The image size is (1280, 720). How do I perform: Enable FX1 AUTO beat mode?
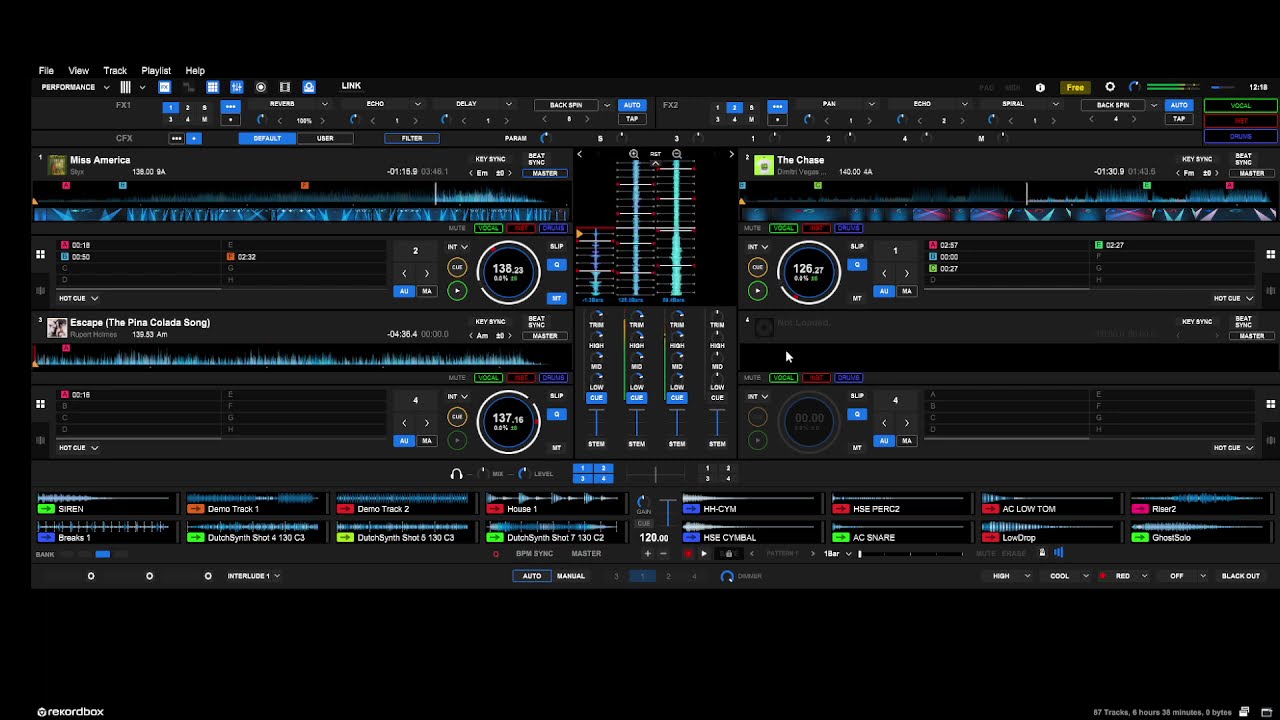pos(632,105)
